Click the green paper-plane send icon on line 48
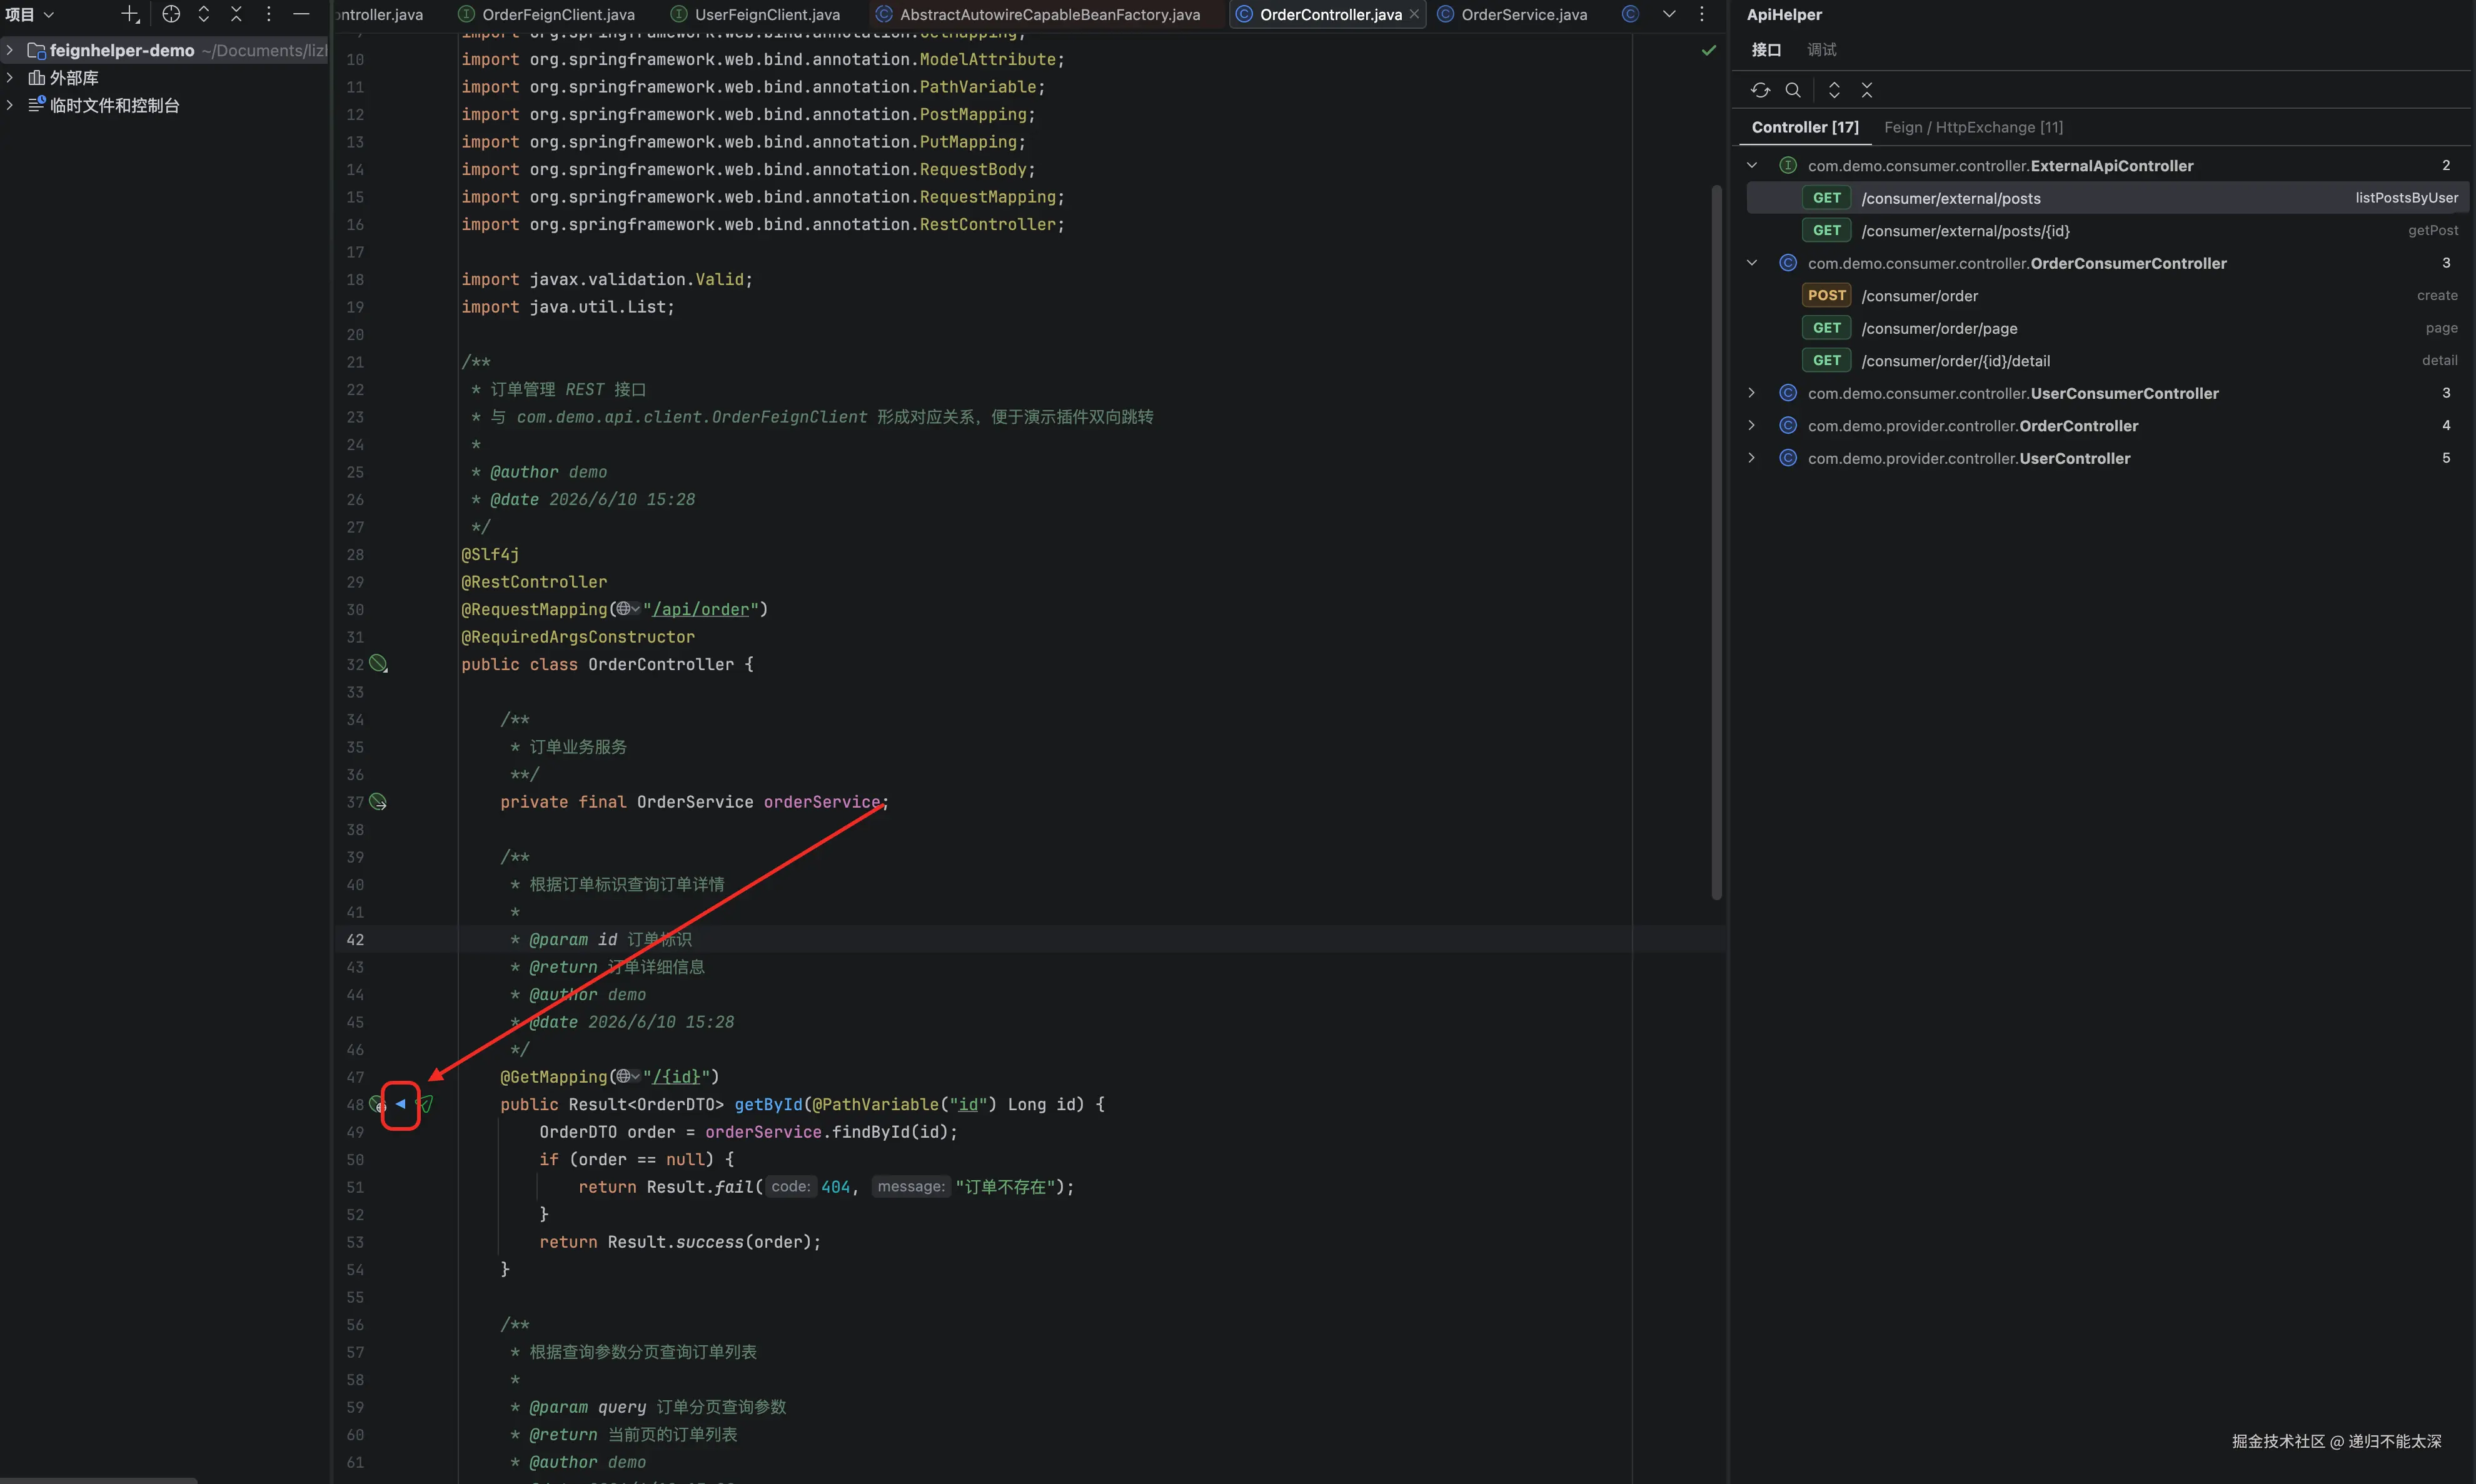This screenshot has height=1484, width=2476. click(425, 1104)
